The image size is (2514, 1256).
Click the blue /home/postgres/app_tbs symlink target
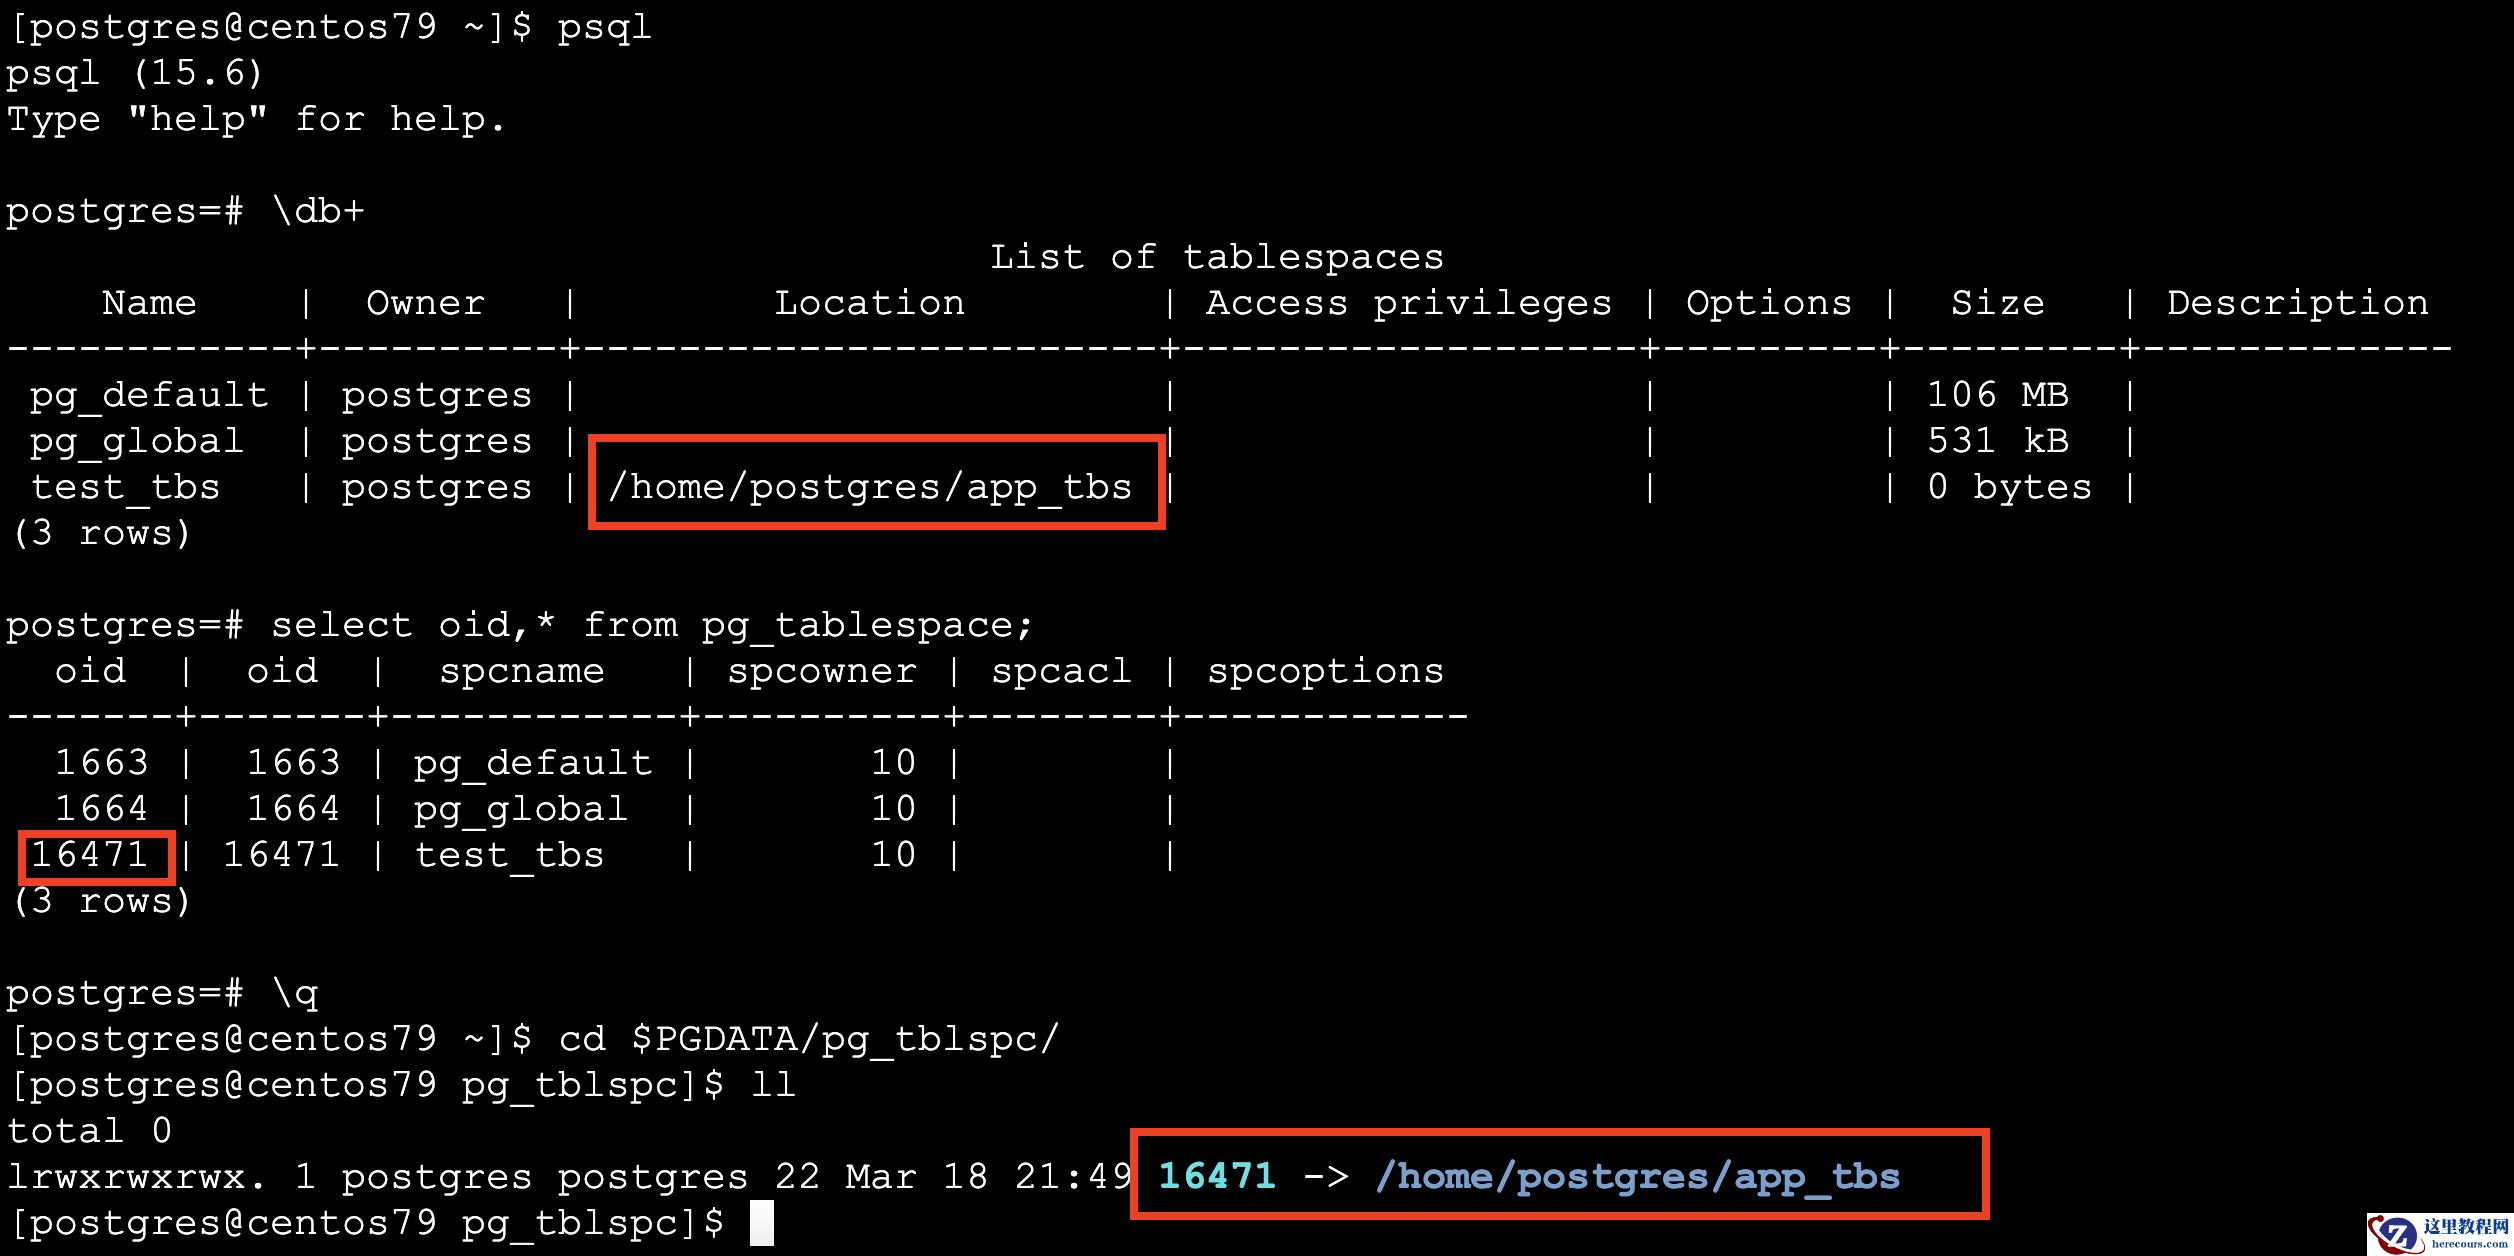click(x=1637, y=1176)
